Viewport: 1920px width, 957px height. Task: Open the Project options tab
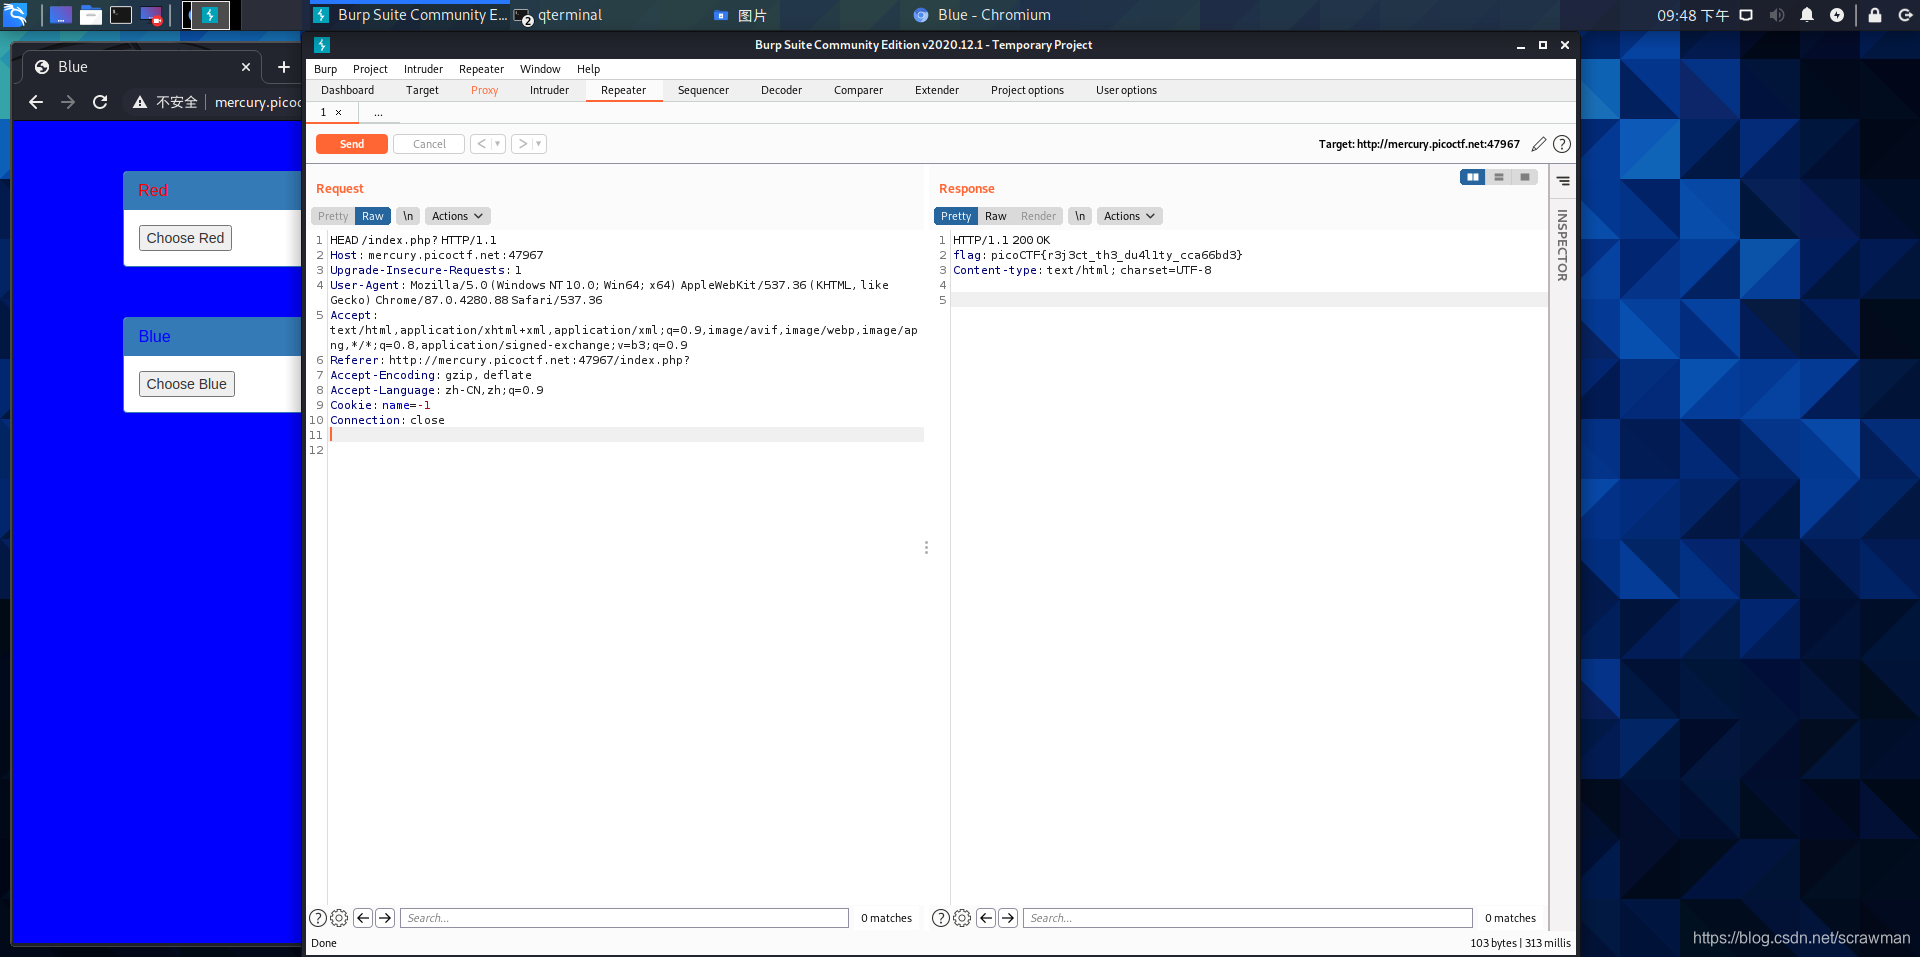[x=1027, y=90]
